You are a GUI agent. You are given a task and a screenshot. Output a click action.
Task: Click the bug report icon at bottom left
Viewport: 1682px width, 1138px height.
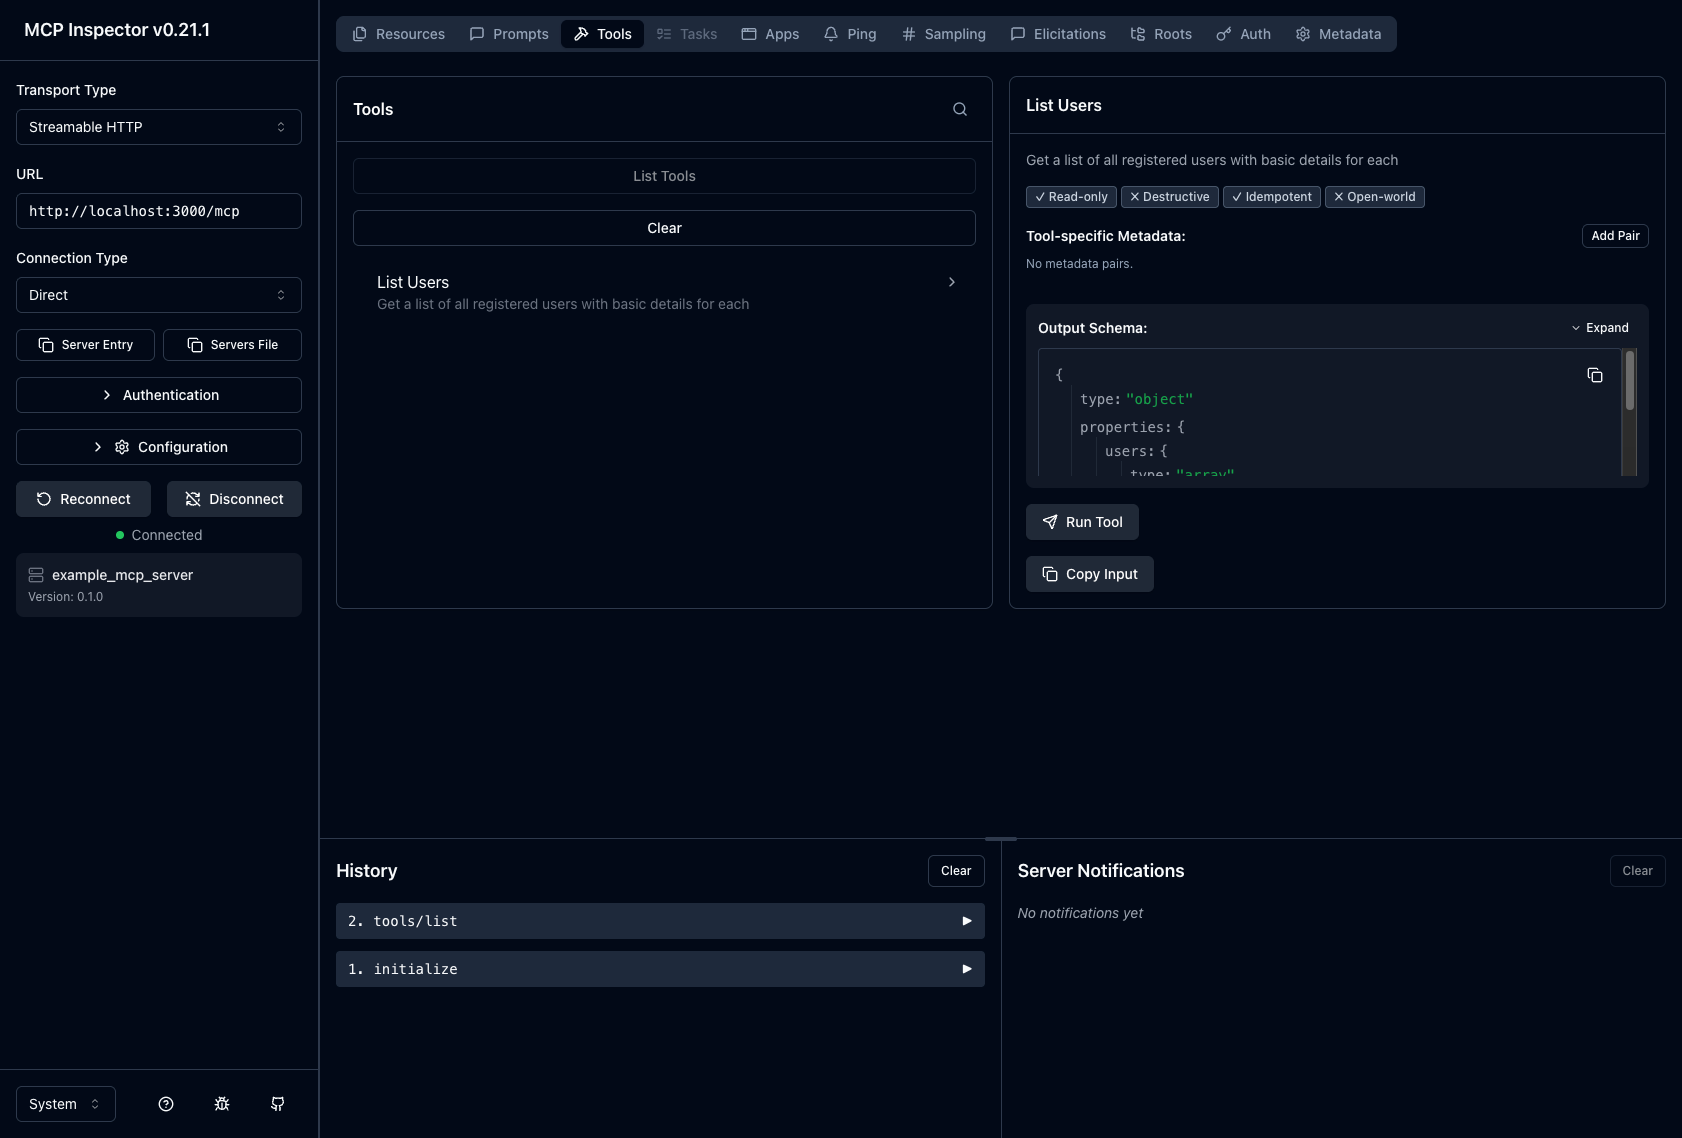pyautogui.click(x=221, y=1103)
